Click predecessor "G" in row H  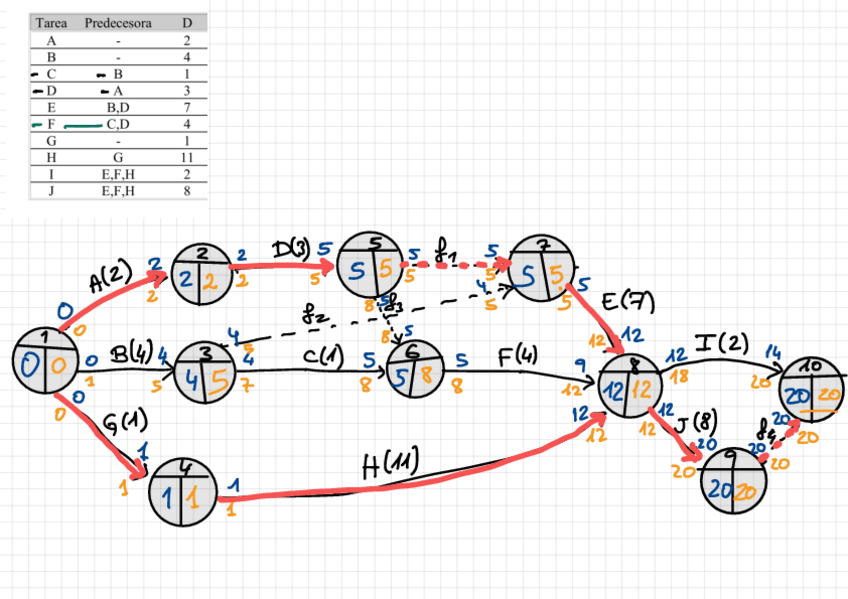pos(118,157)
